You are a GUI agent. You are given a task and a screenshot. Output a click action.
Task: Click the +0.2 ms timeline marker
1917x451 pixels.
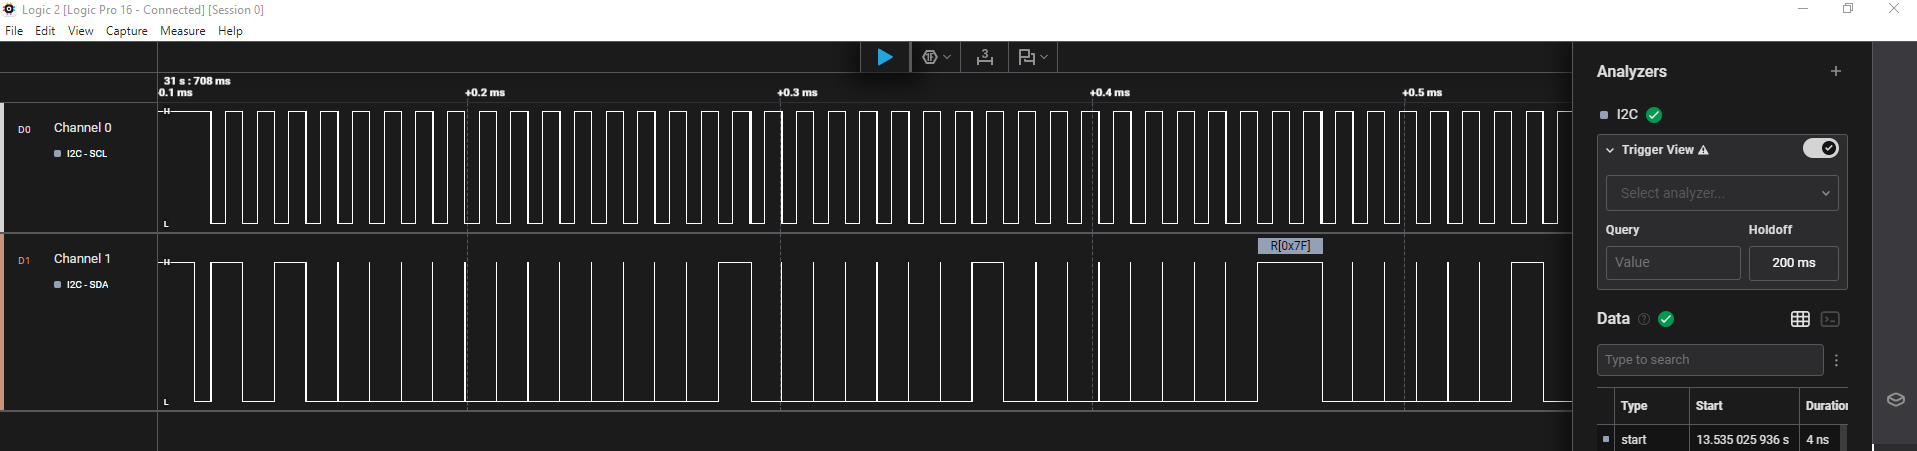[x=485, y=92]
